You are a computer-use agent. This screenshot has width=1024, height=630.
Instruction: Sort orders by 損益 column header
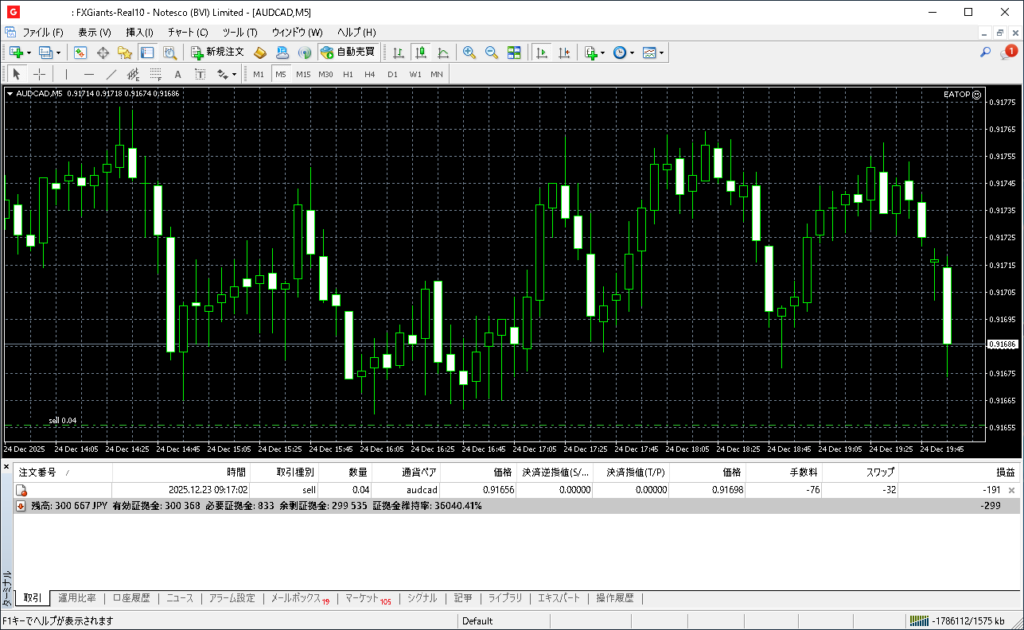pos(1004,472)
